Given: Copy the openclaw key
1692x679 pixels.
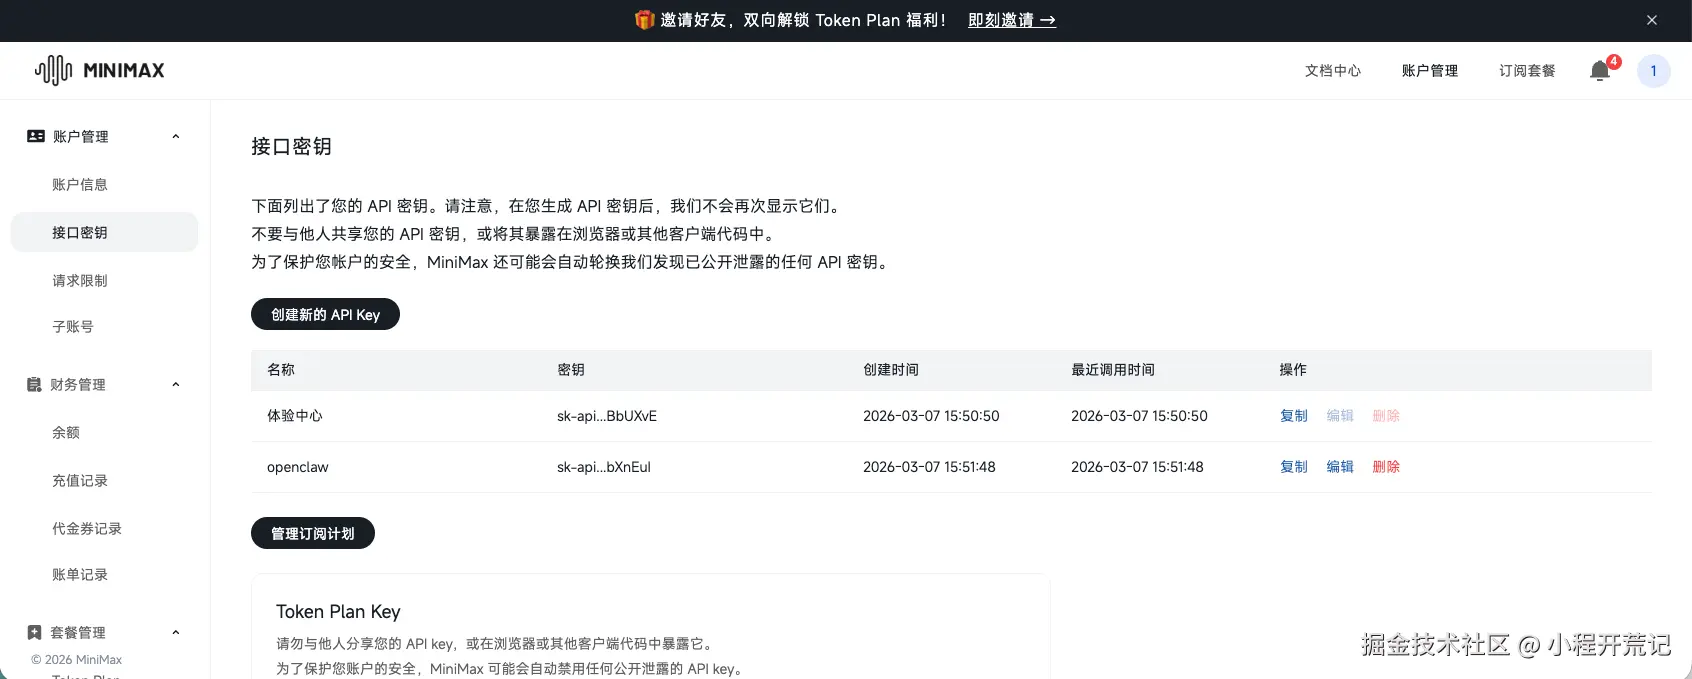Looking at the screenshot, I should [x=1294, y=467].
